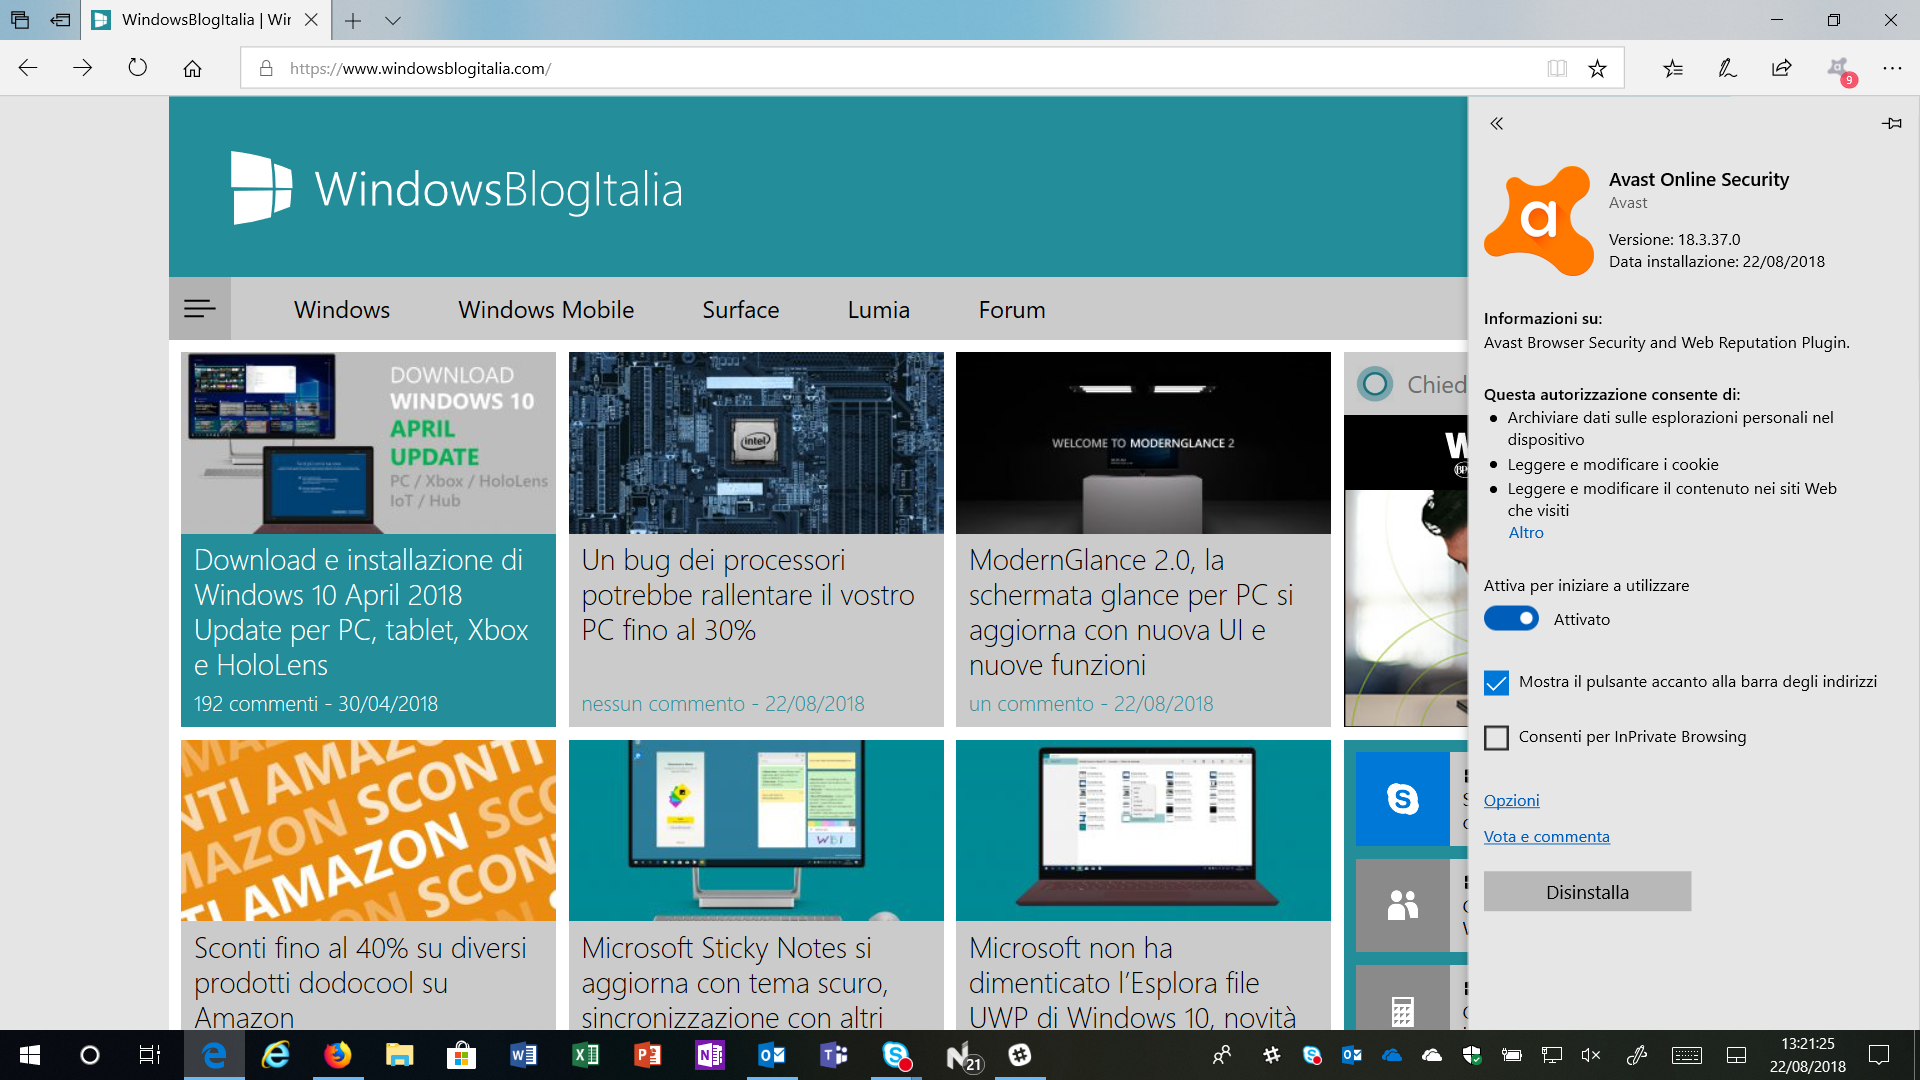This screenshot has width=1920, height=1080.
Task: Add page to favorites with star
Action: click(1598, 68)
